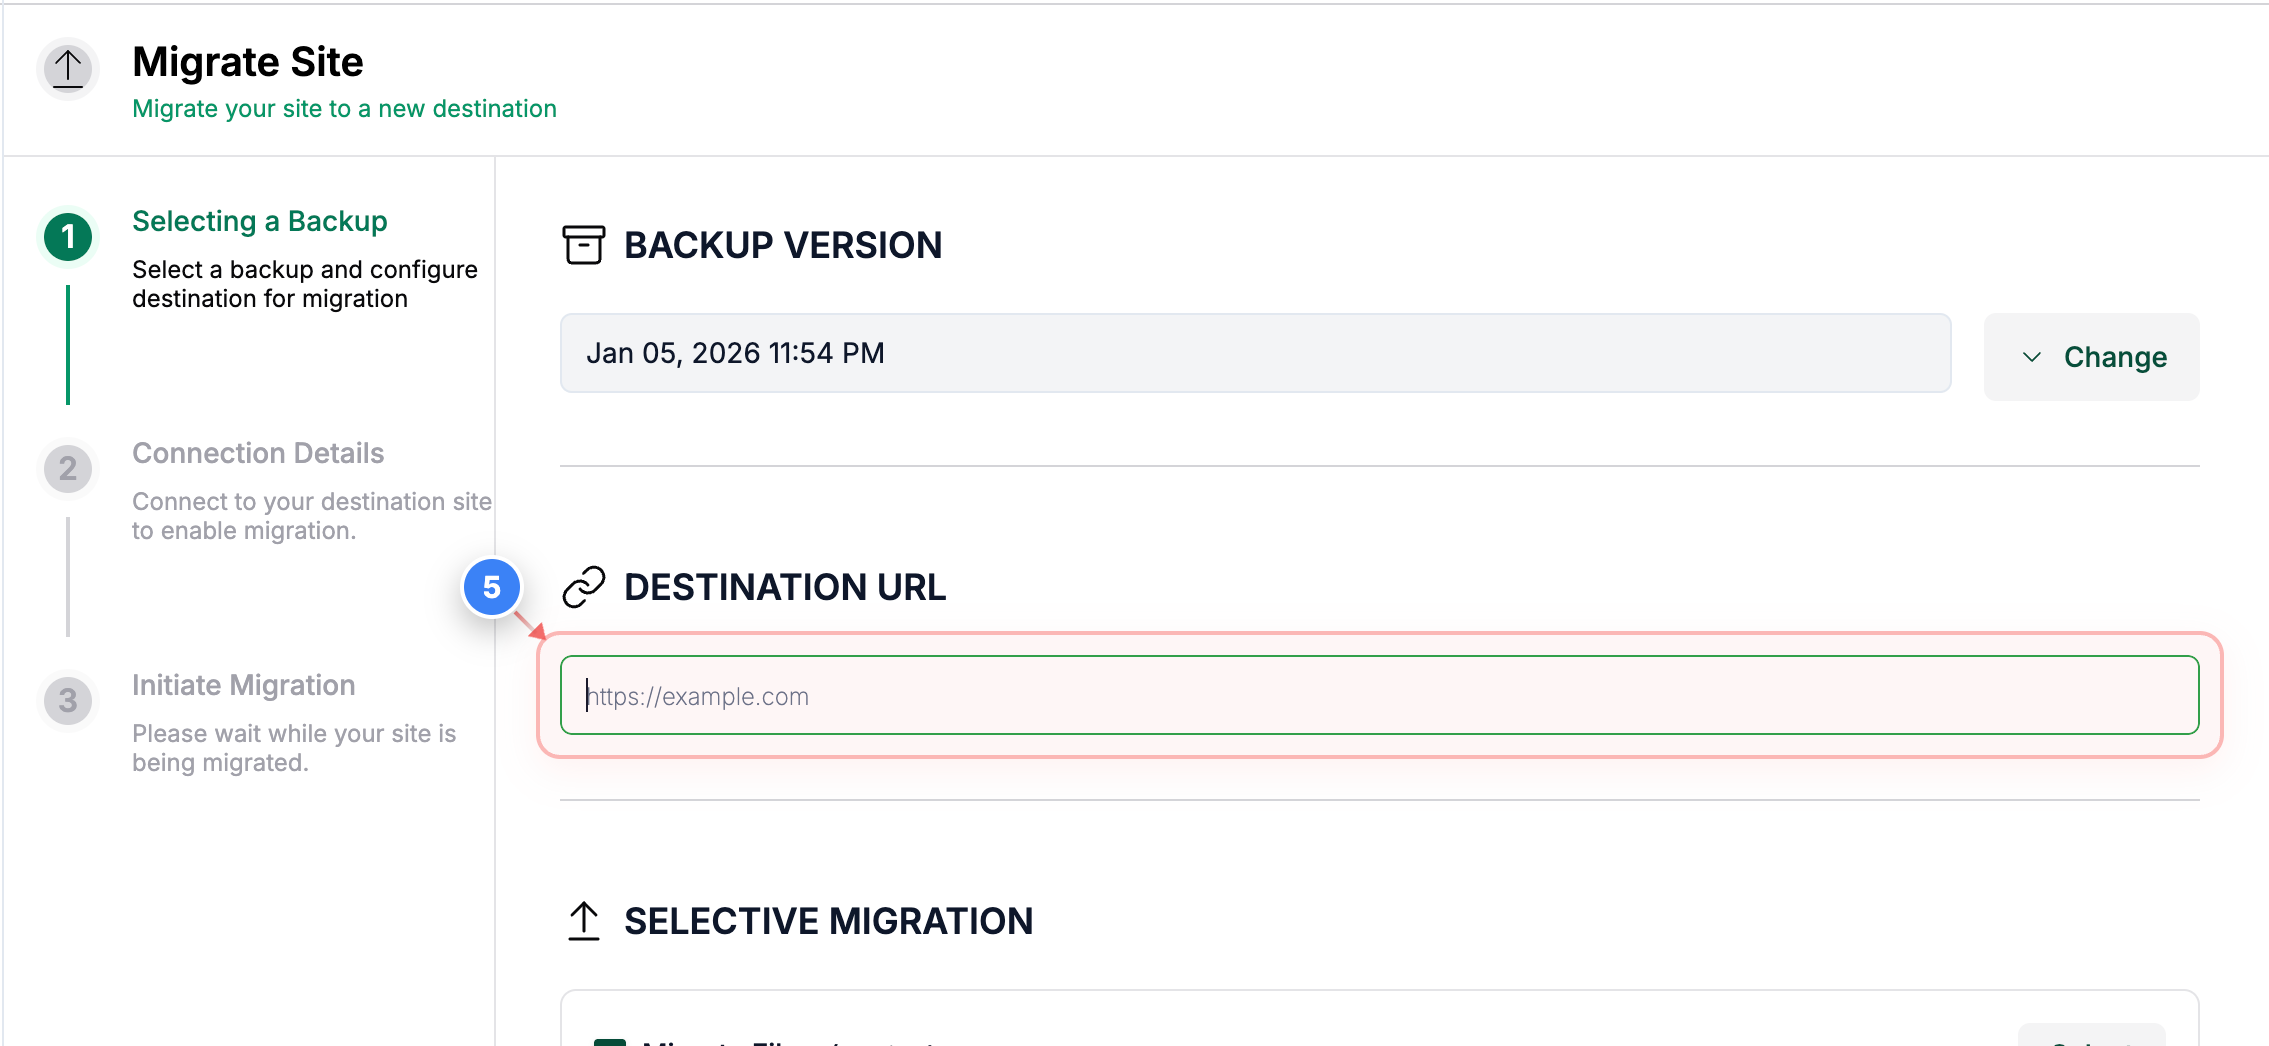The height and width of the screenshot is (1046, 2269).
Task: Go to the Selecting a Backup step
Action: coord(260,221)
